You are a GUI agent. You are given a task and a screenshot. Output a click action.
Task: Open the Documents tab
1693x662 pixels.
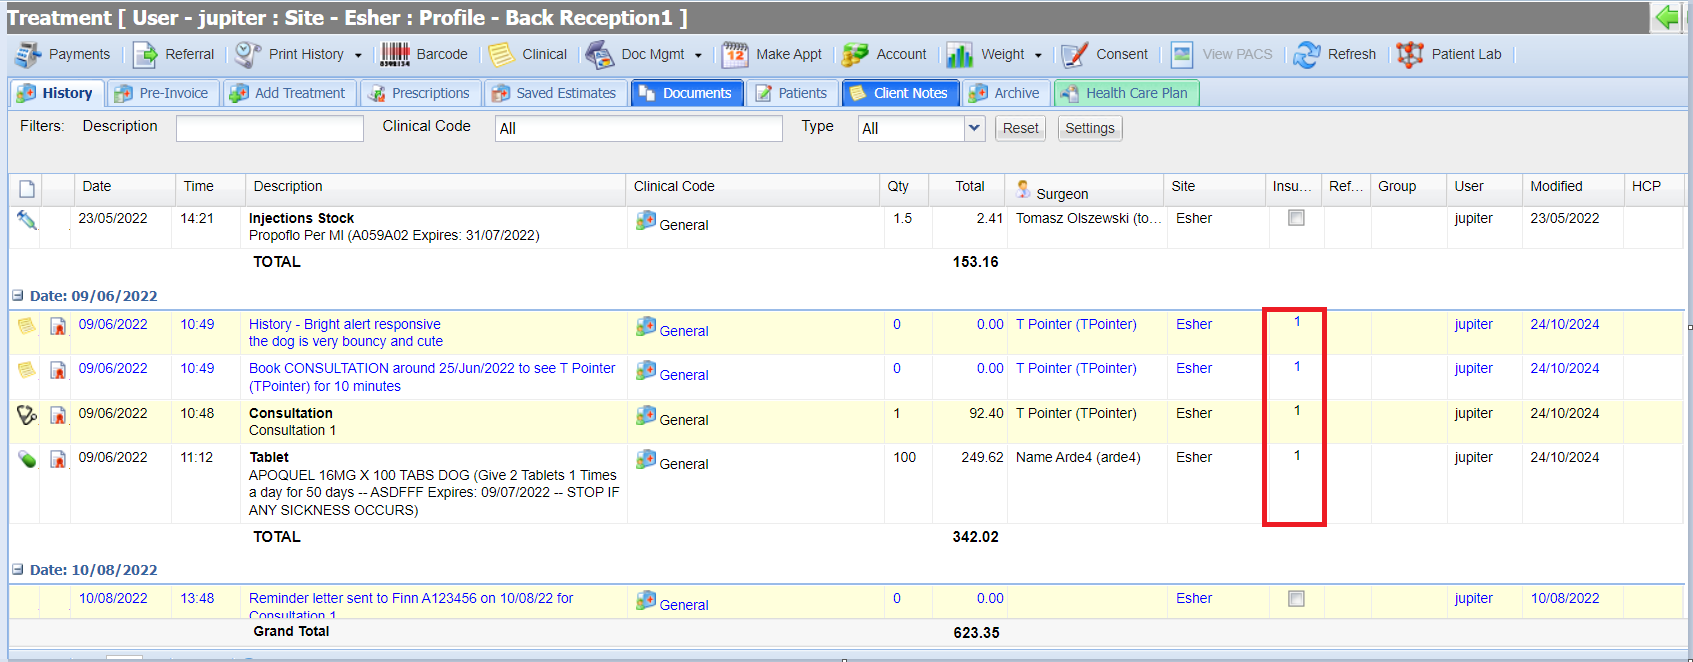point(686,93)
